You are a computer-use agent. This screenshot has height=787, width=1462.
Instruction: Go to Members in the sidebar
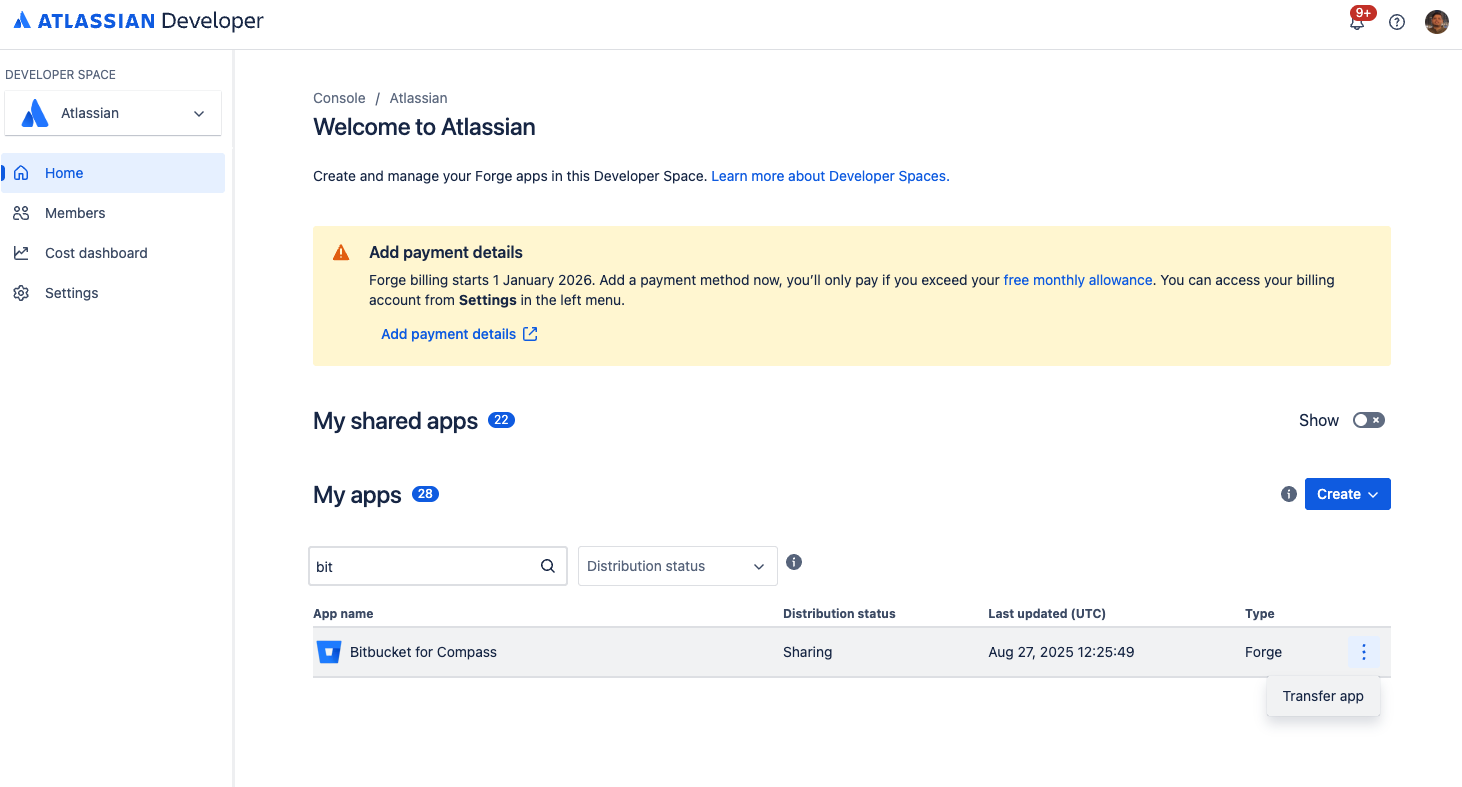point(75,213)
